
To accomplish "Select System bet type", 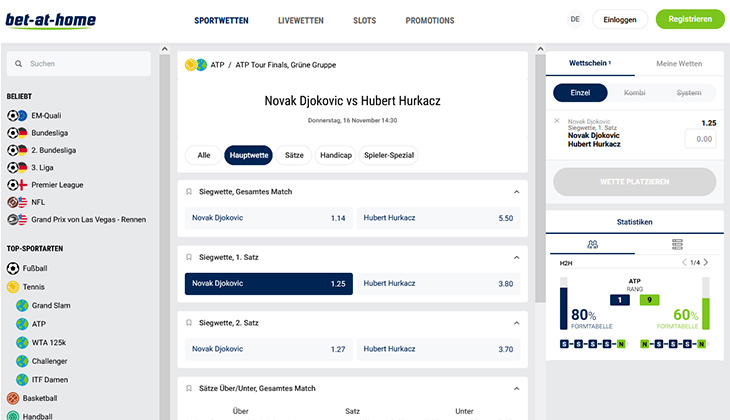I will click(689, 93).
